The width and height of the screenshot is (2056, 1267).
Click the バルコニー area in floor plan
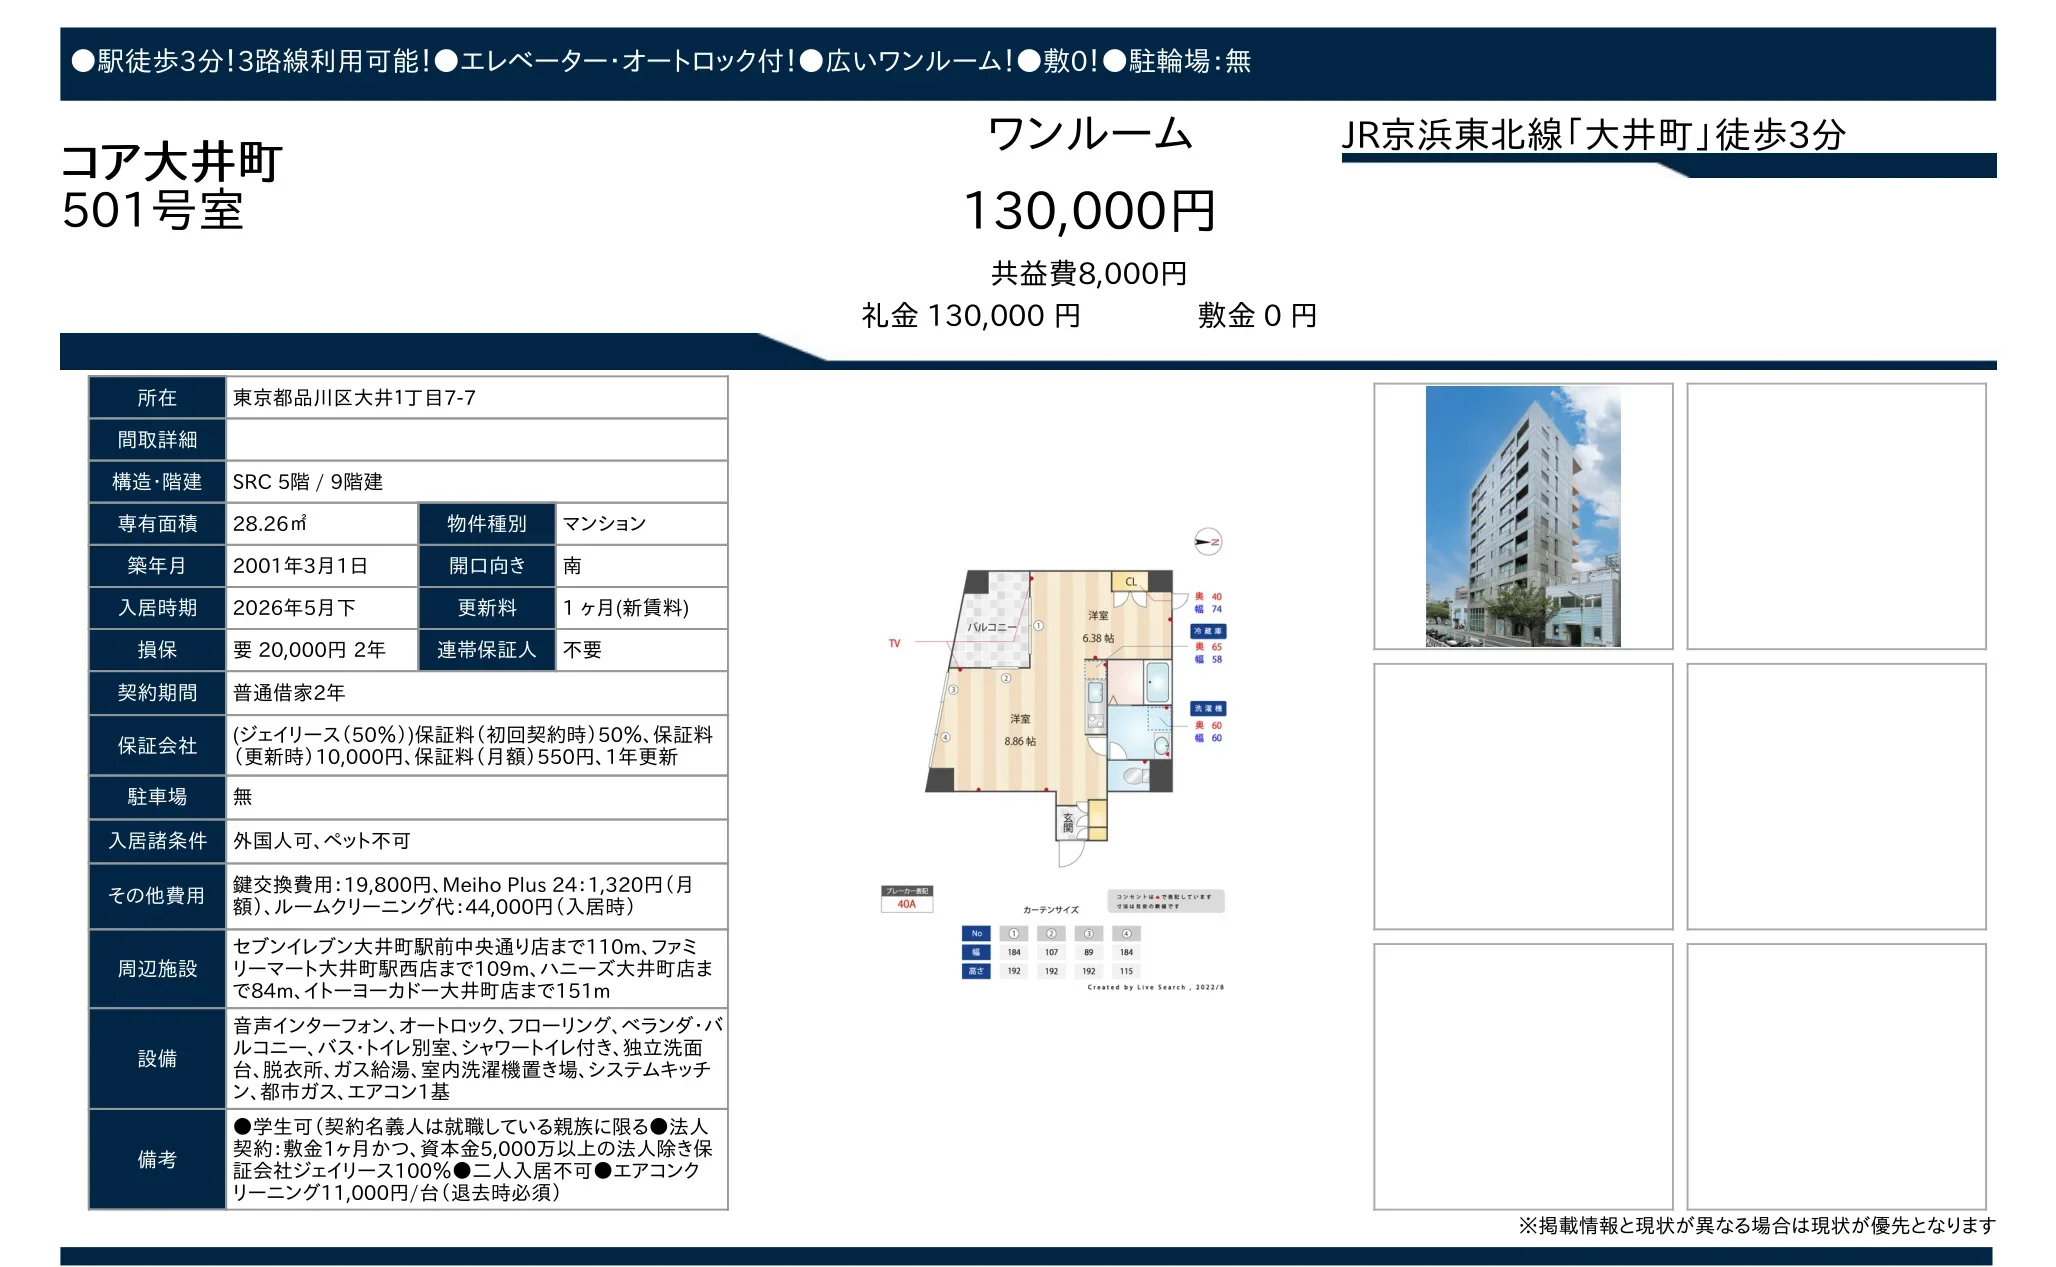[992, 627]
